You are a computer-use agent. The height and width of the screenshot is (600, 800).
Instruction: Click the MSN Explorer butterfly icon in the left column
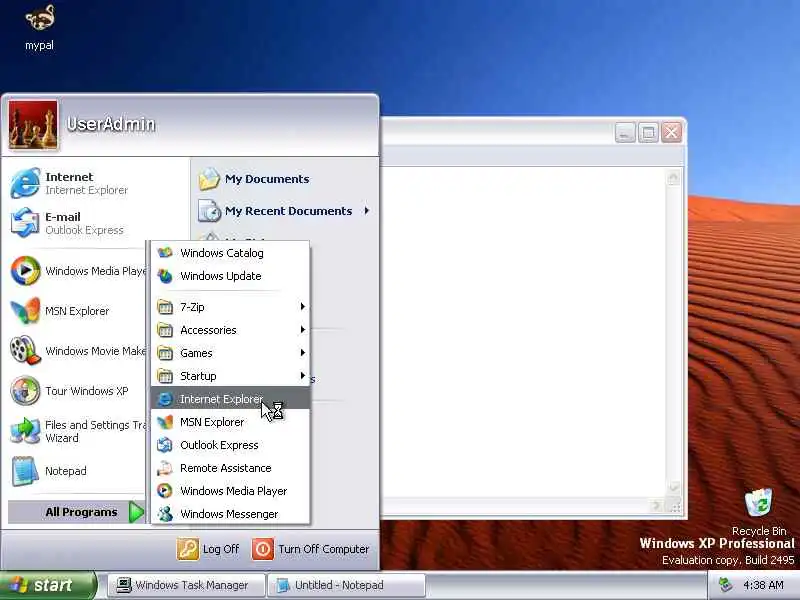pos(25,311)
